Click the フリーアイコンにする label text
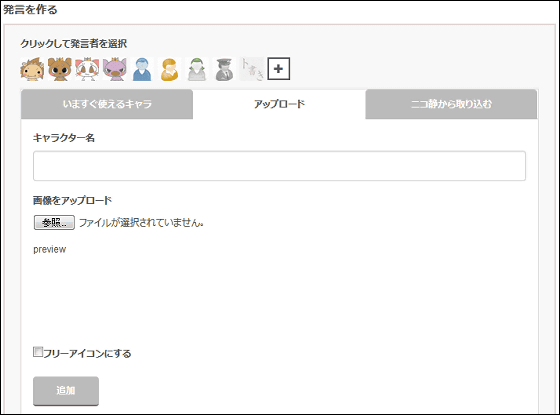 (x=87, y=354)
